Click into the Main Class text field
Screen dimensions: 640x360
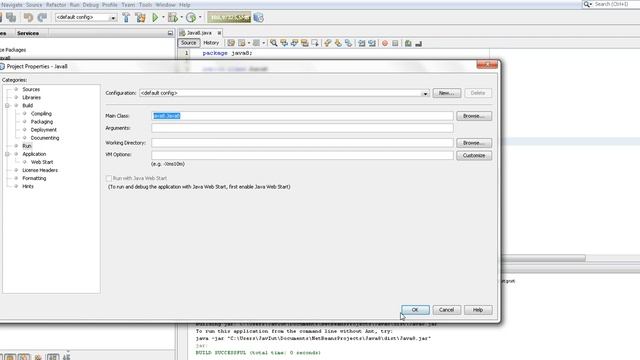click(302, 116)
